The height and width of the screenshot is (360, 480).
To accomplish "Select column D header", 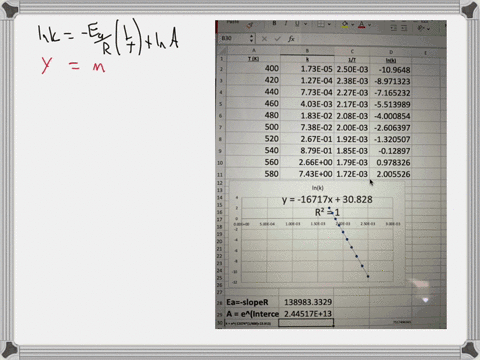I will click(x=391, y=52).
